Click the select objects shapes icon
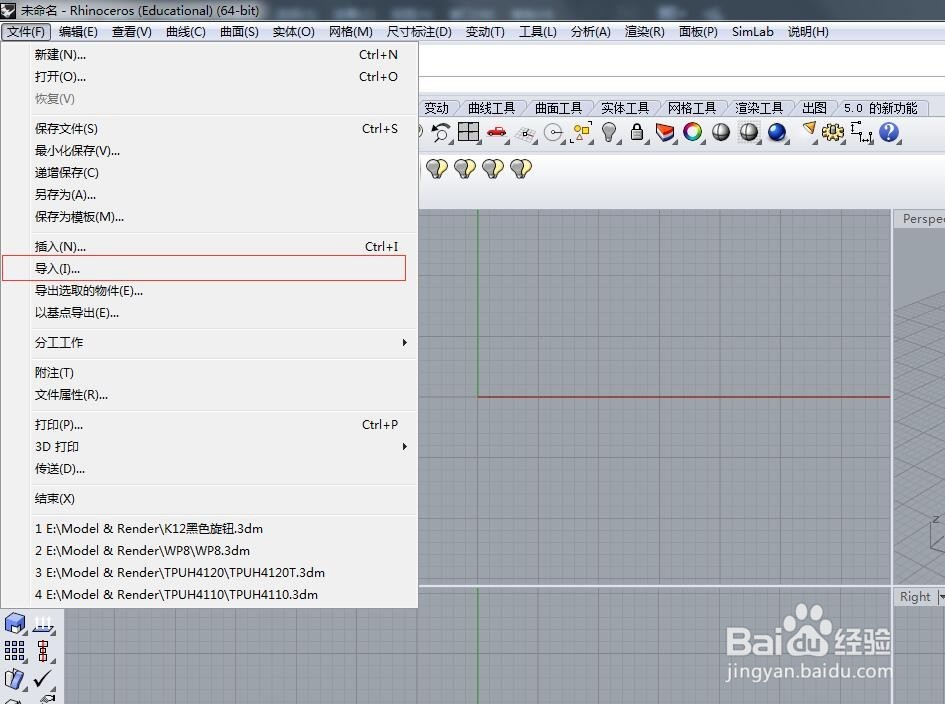945x704 pixels. (582, 132)
